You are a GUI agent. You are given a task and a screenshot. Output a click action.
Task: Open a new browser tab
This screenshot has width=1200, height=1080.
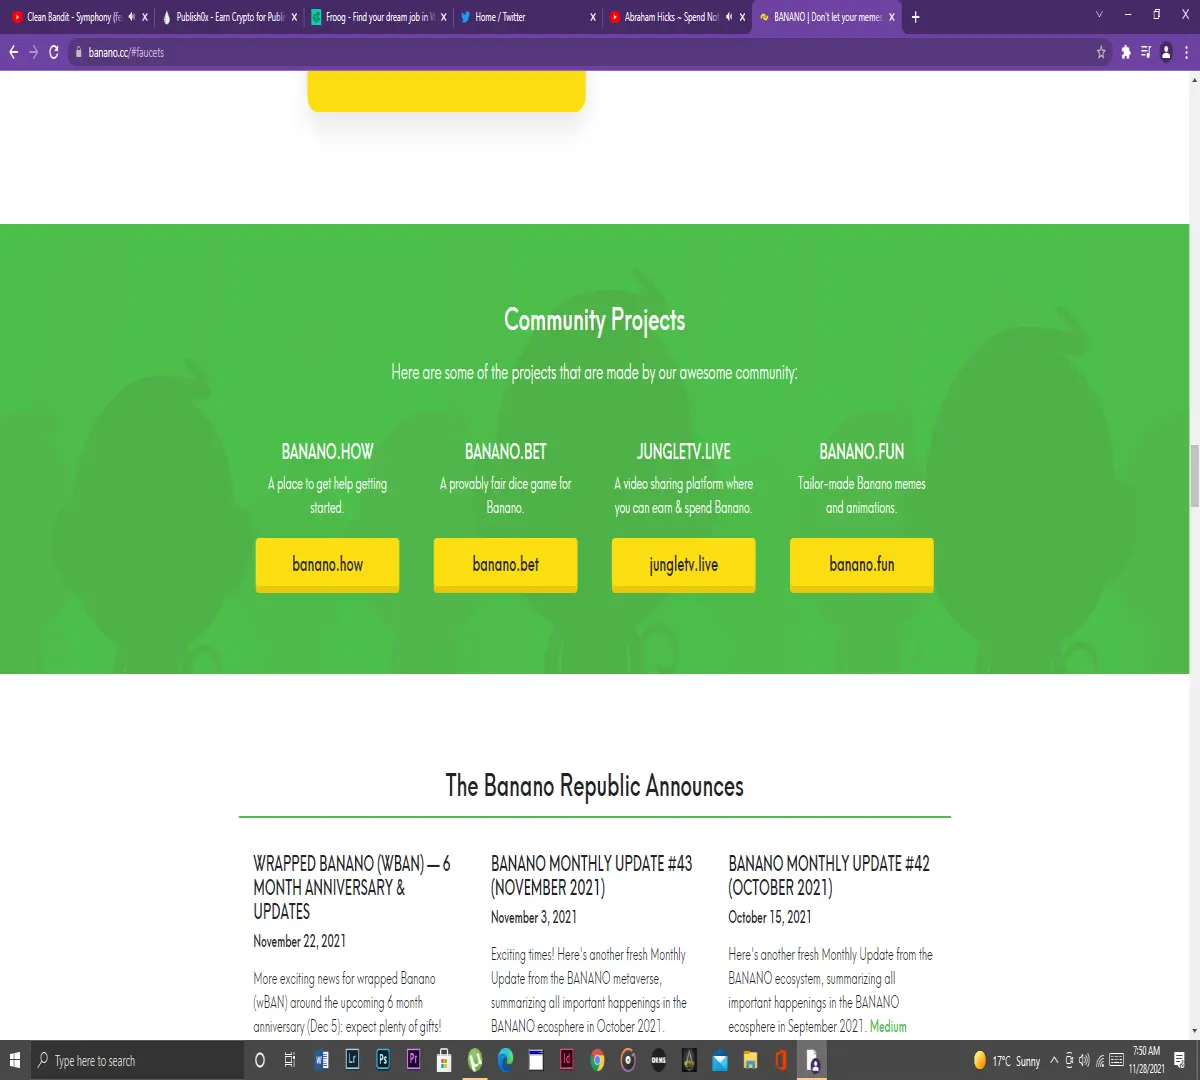coord(915,17)
